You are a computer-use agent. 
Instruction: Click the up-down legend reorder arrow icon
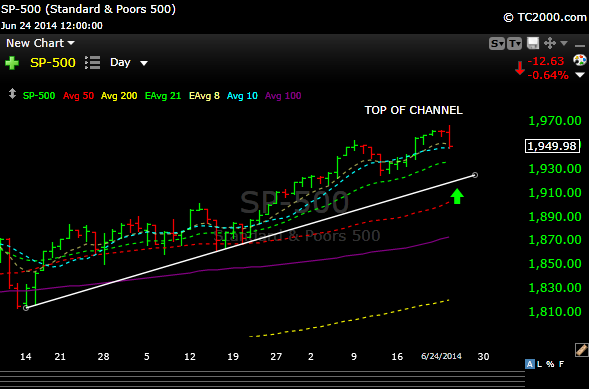point(12,93)
